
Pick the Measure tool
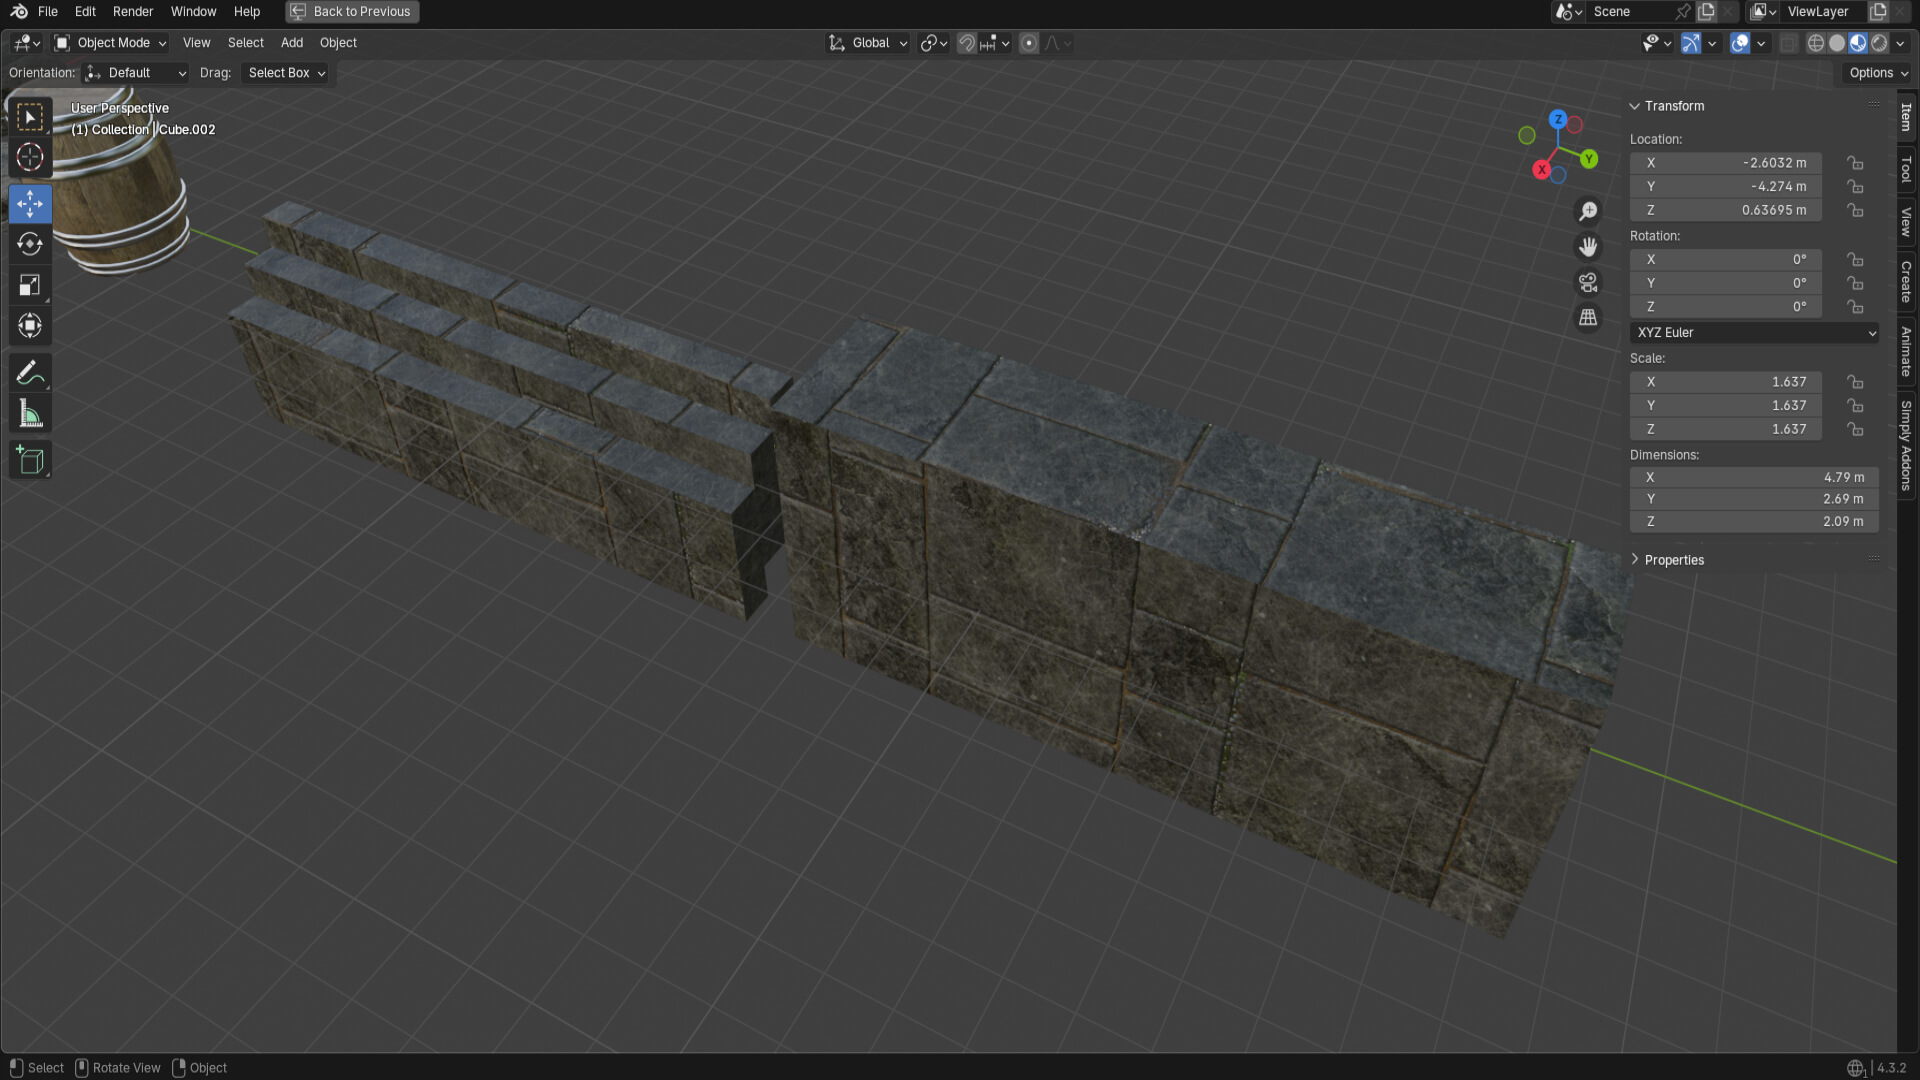pos(30,414)
